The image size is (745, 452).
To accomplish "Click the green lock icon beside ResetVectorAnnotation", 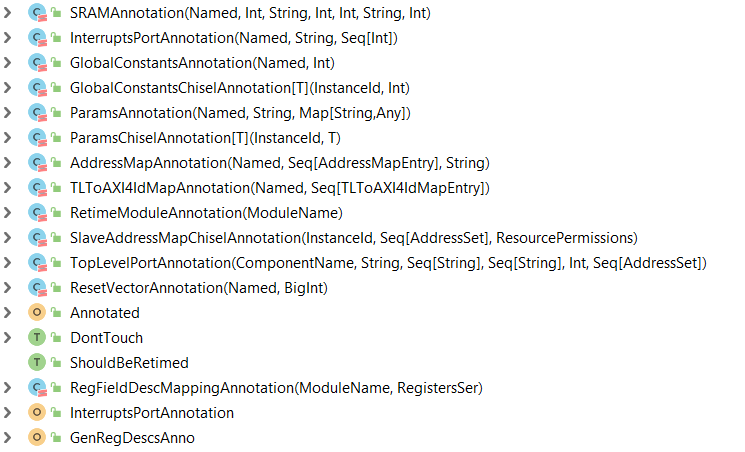I will 57,288.
